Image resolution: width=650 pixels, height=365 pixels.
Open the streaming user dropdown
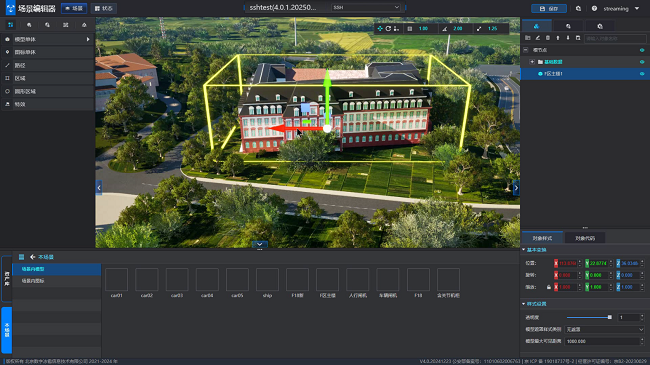coord(637,8)
